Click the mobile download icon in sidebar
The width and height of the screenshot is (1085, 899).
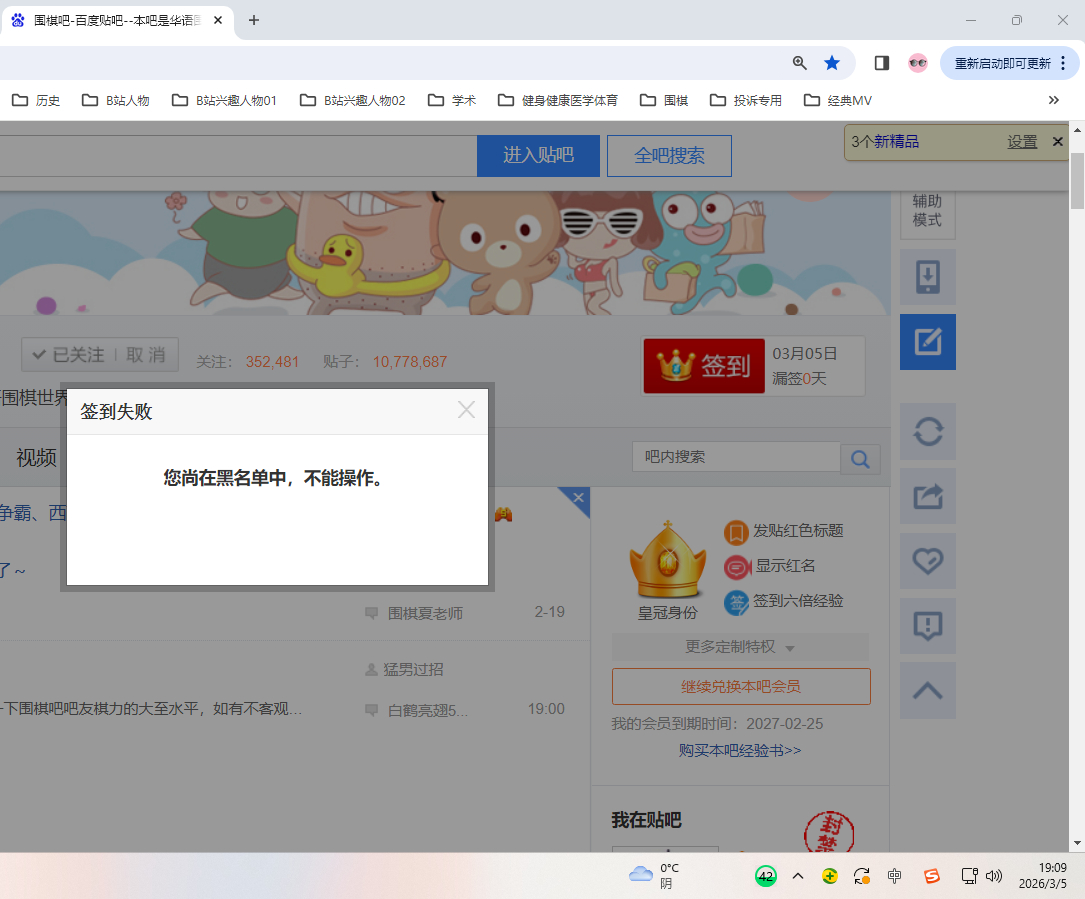pos(928,277)
